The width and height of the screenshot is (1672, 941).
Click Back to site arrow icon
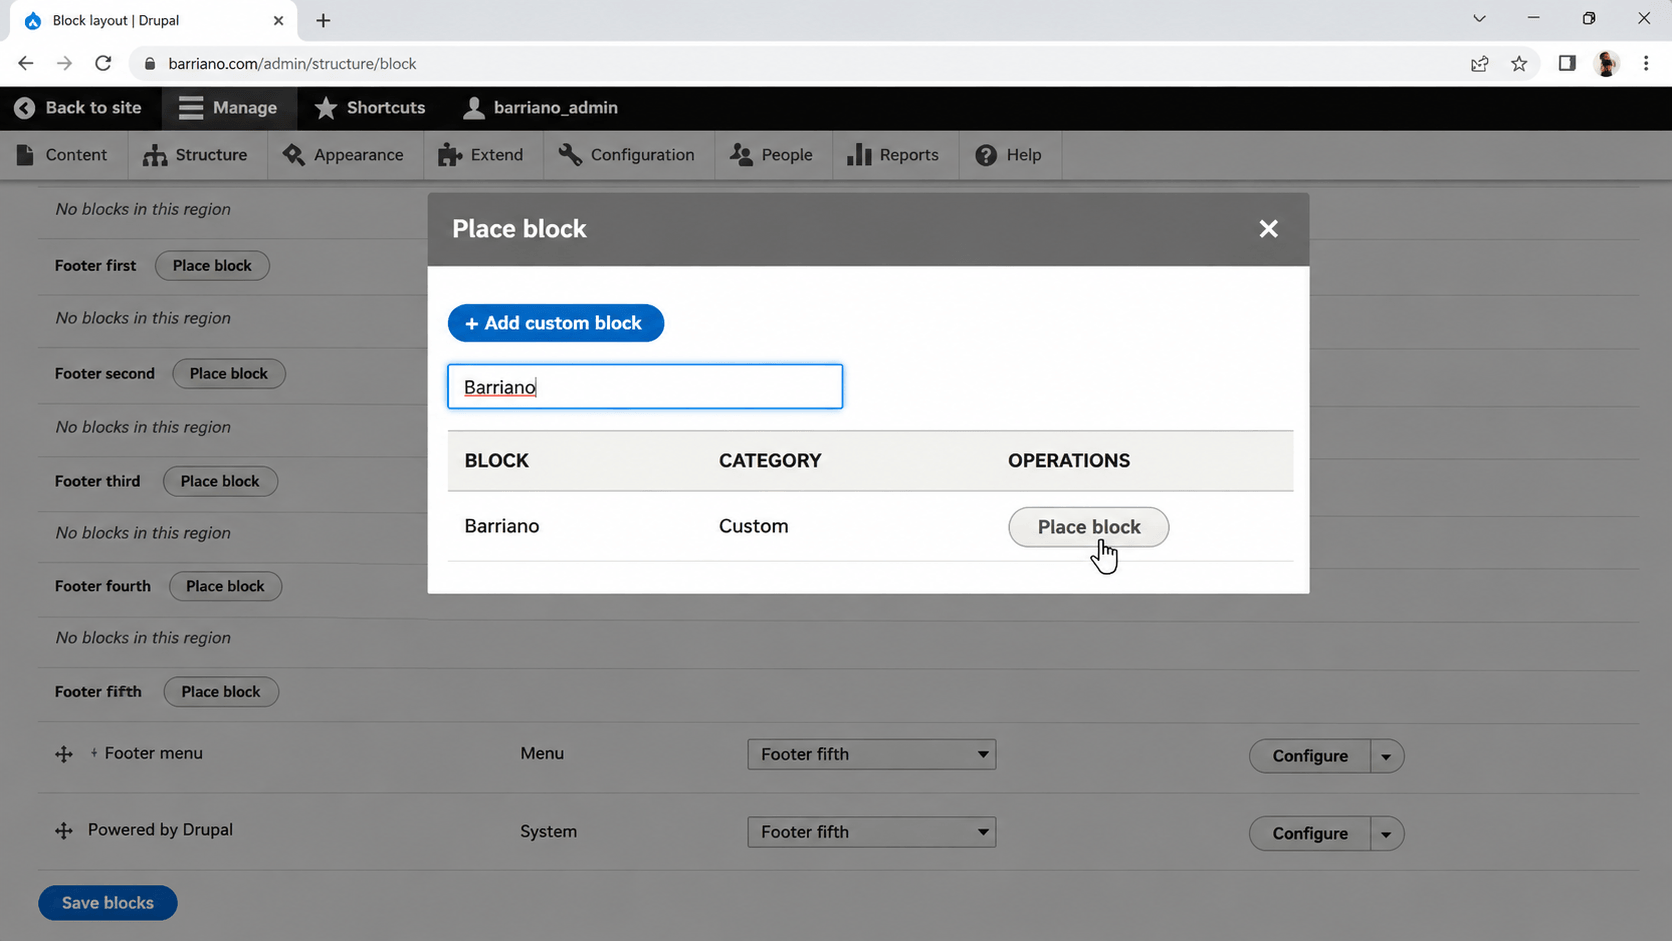coord(25,108)
